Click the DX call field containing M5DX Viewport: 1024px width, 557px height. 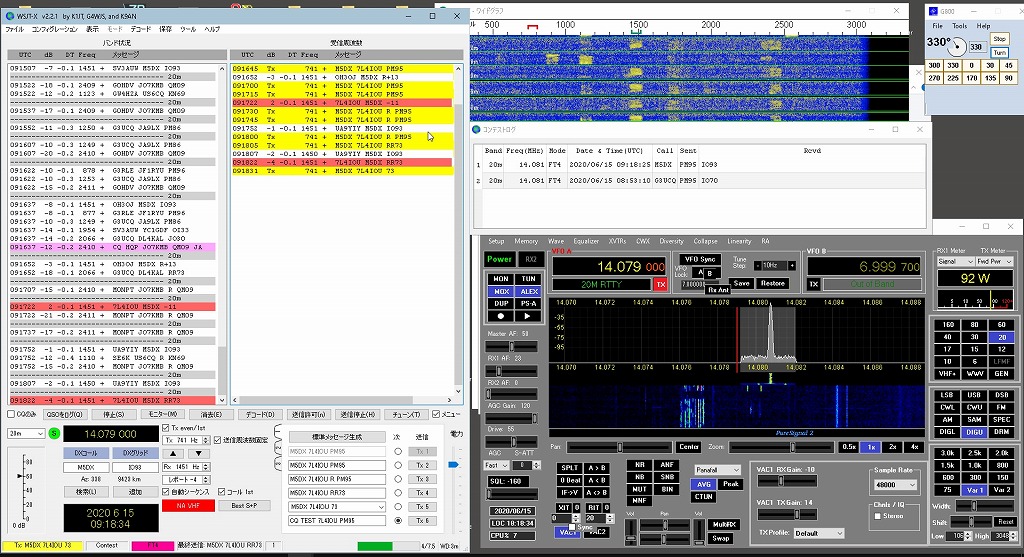tap(86, 467)
